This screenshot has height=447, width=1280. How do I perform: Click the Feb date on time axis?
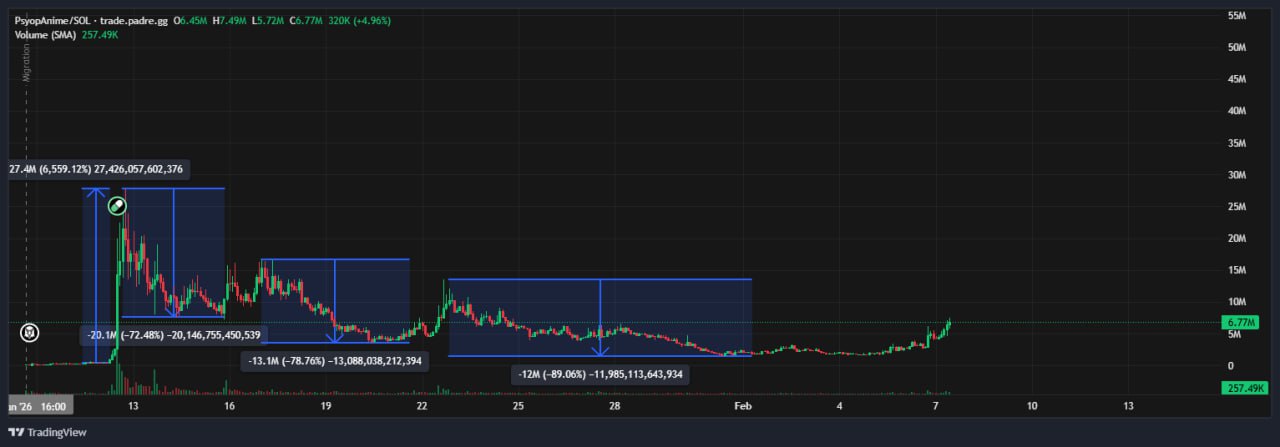click(x=742, y=407)
